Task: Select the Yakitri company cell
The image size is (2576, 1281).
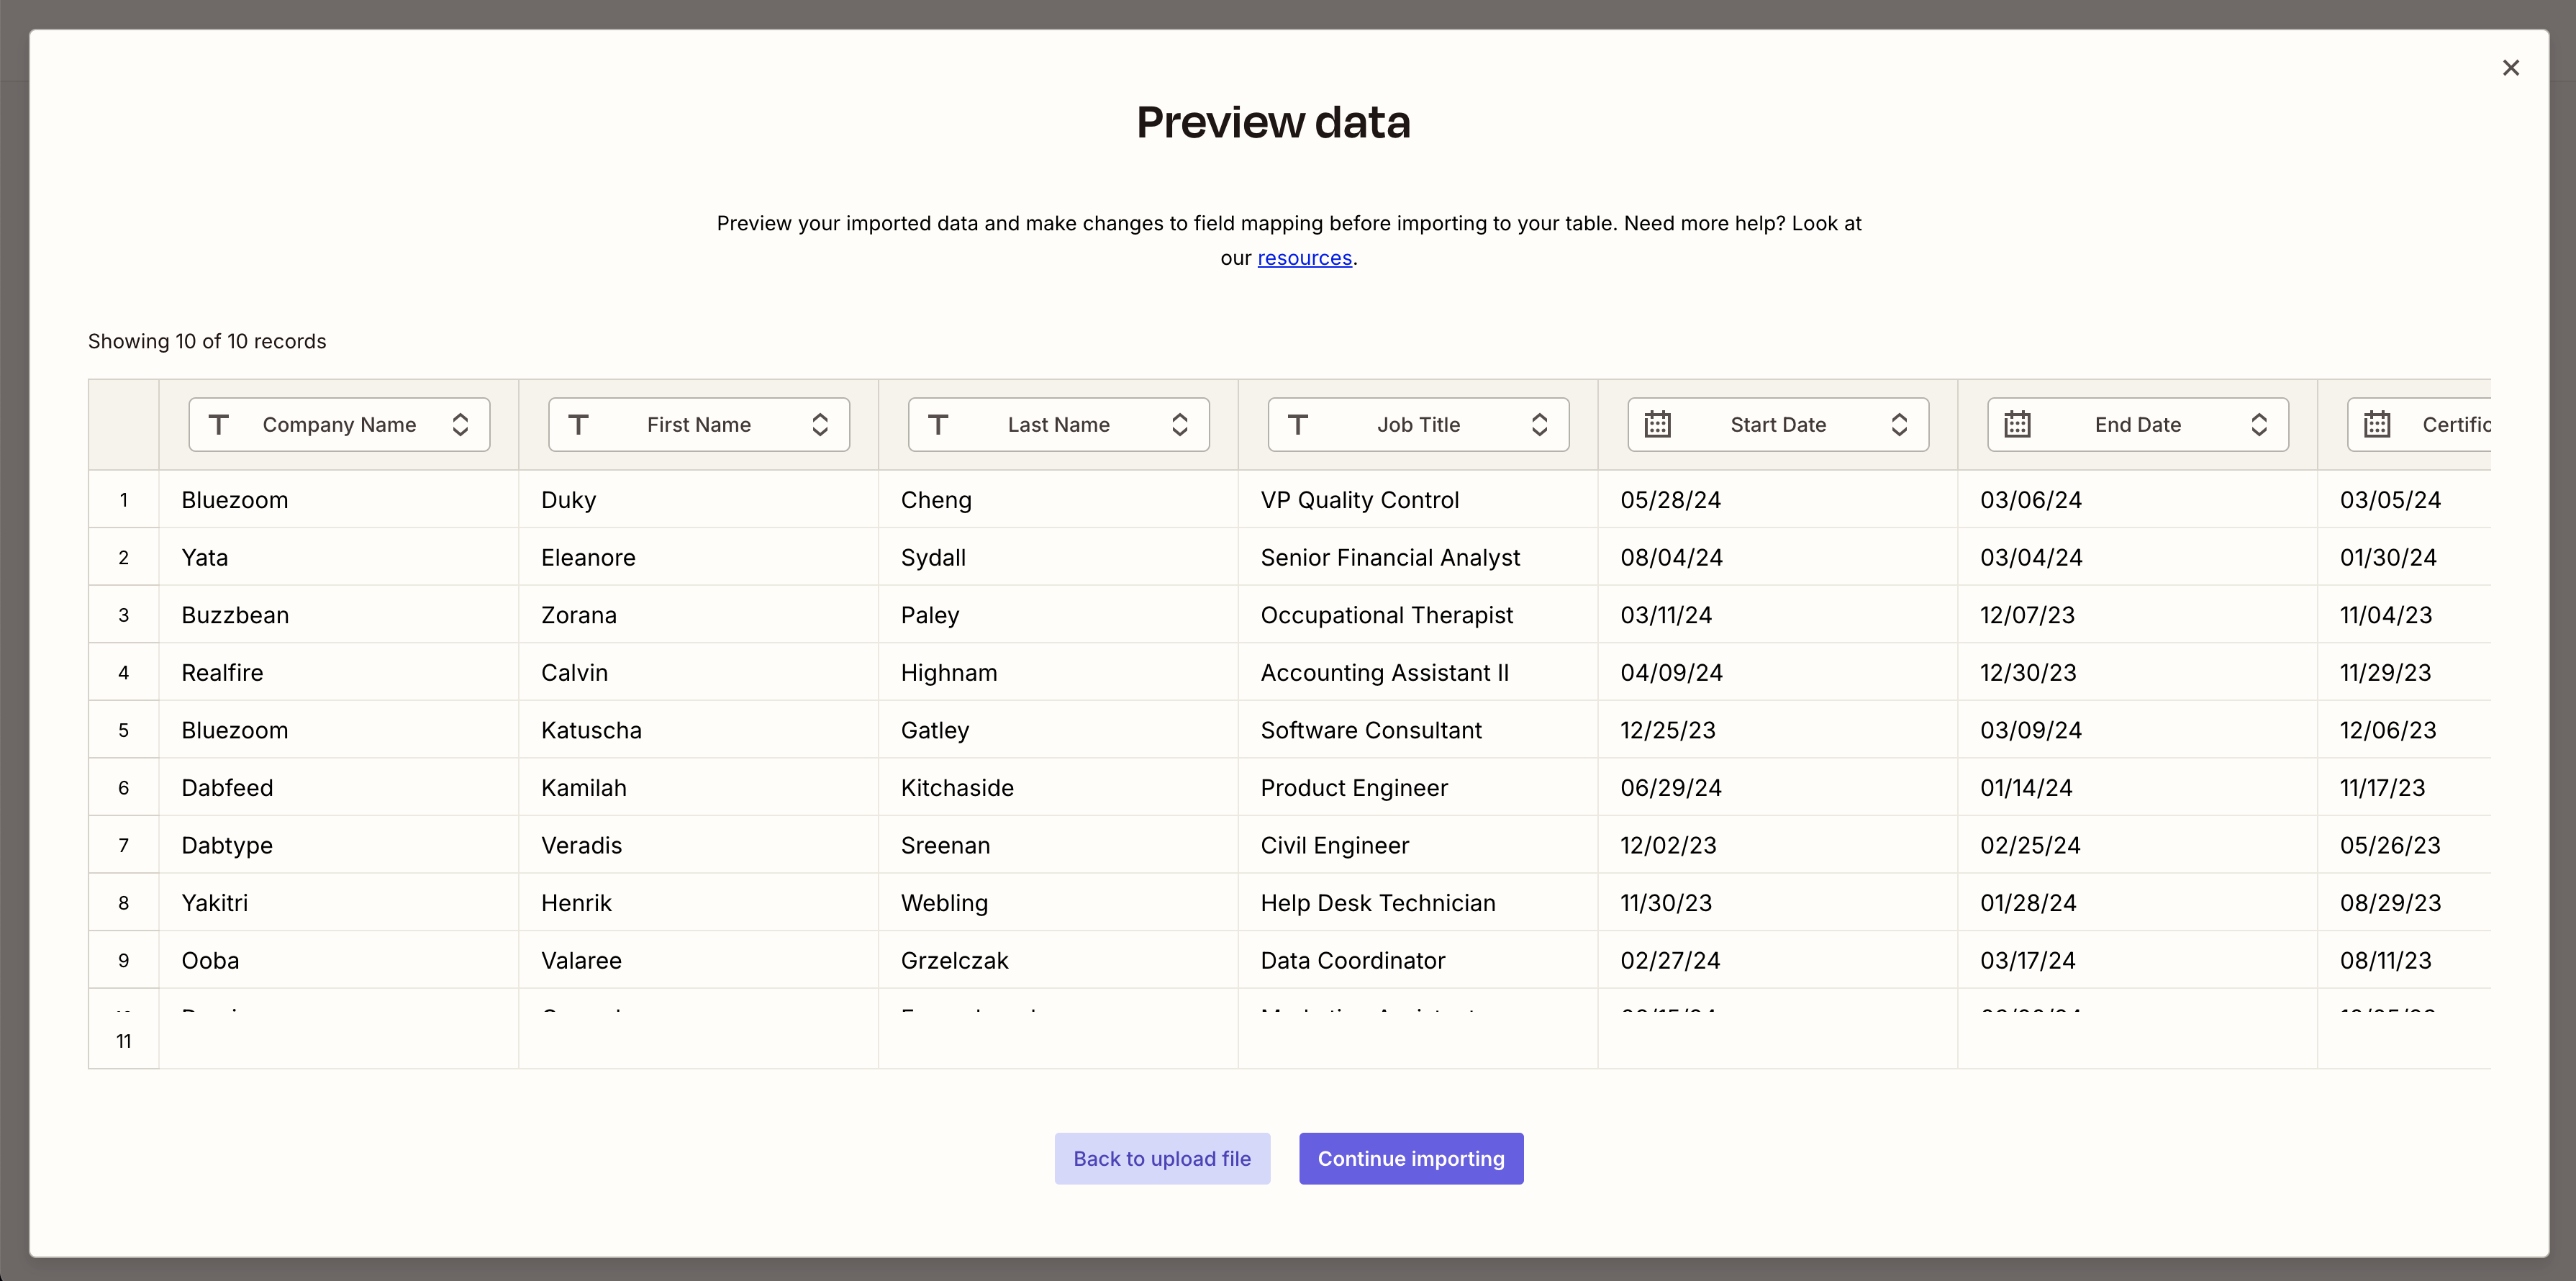Action: (x=339, y=903)
